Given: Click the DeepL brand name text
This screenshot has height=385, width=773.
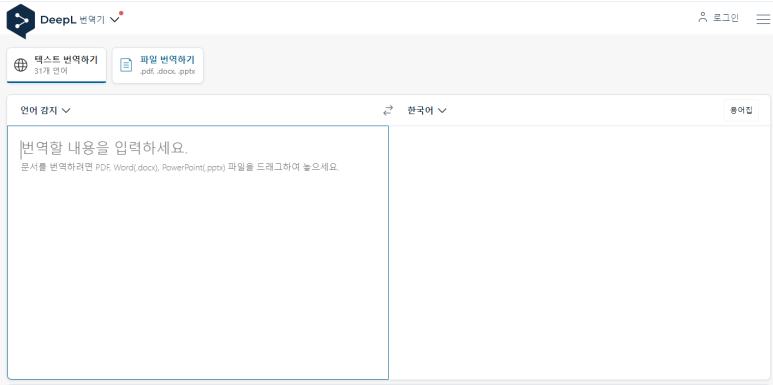Looking at the screenshot, I should (58, 20).
